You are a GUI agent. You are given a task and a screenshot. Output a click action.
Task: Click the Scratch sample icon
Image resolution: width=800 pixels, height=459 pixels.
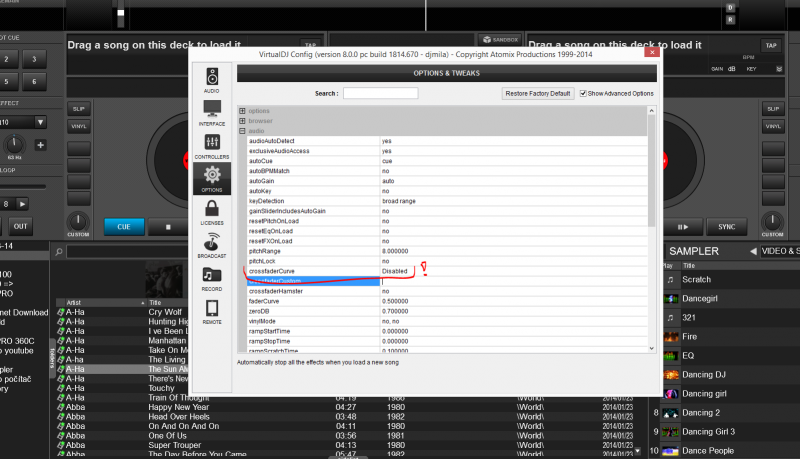670,279
